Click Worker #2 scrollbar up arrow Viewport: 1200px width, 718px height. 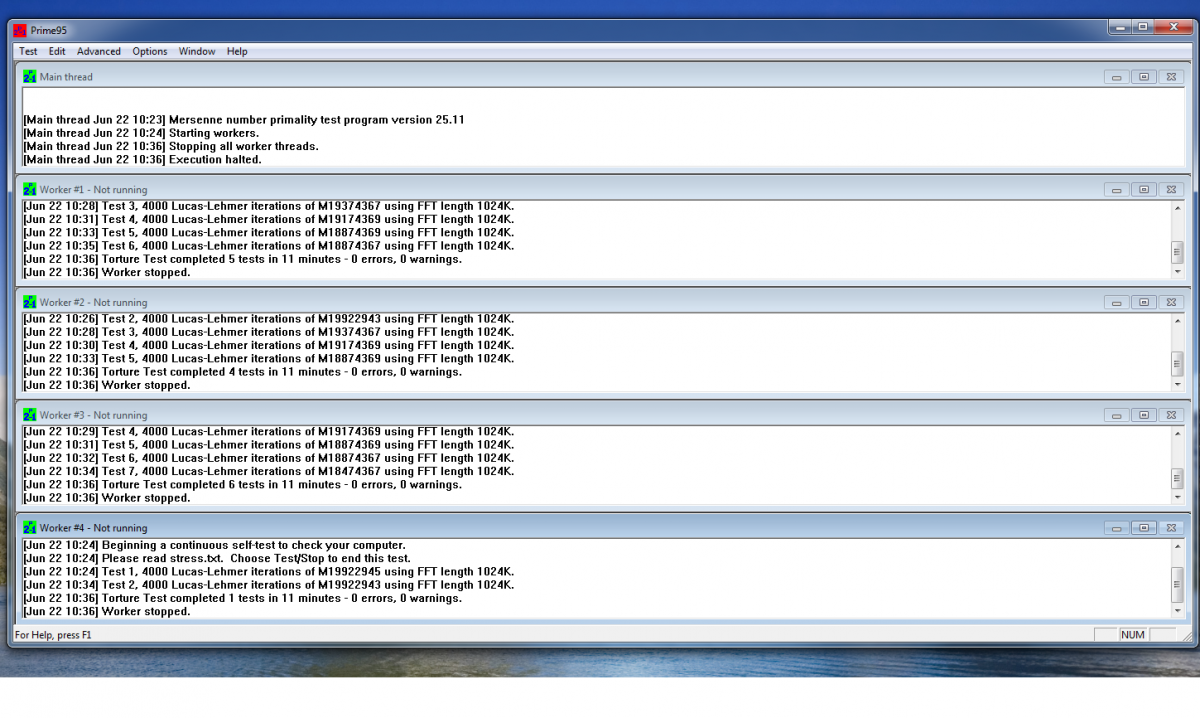[1177, 321]
